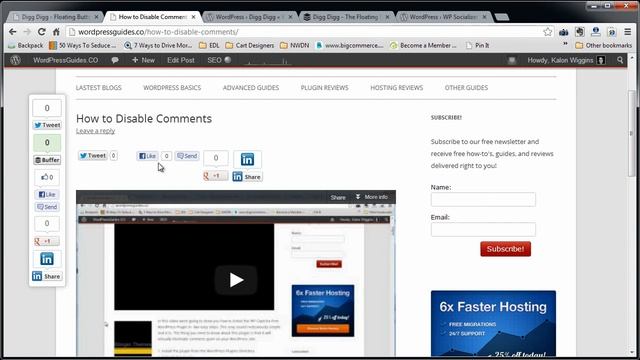
Task: Show hidden bookmarks with the chevron
Action: point(565,44)
